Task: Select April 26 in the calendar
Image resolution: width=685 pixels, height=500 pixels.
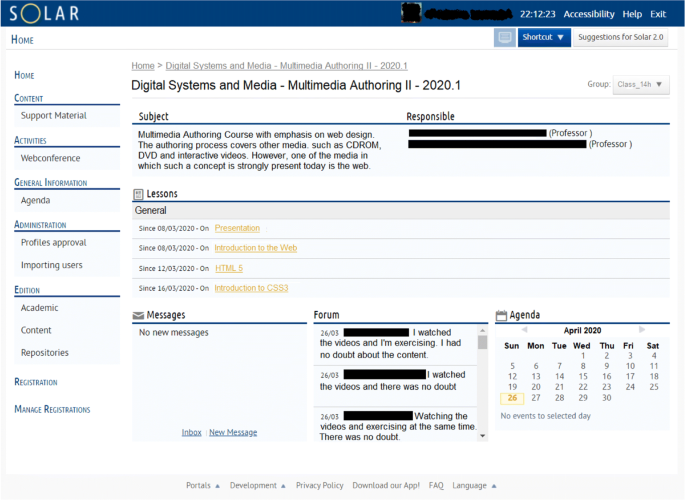Action: pos(512,398)
